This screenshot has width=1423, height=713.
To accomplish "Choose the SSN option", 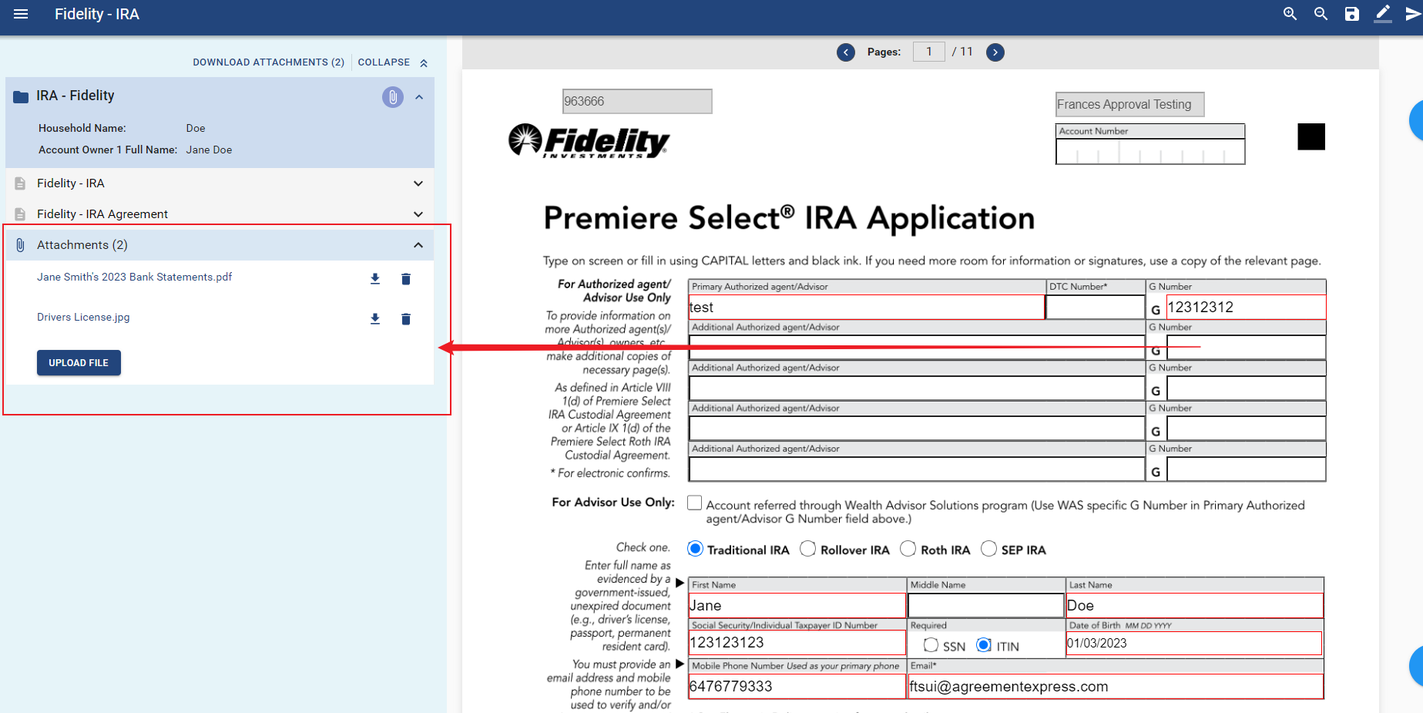I will [931, 645].
